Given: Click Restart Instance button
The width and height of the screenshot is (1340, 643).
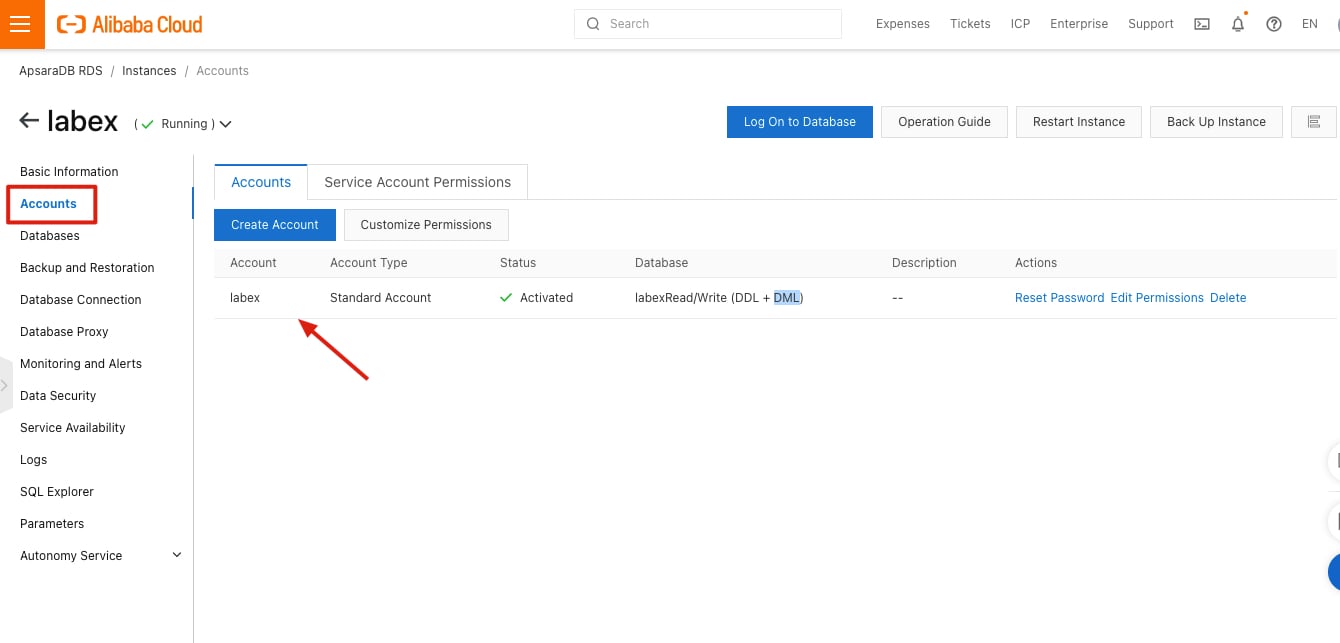Looking at the screenshot, I should 1079,122.
